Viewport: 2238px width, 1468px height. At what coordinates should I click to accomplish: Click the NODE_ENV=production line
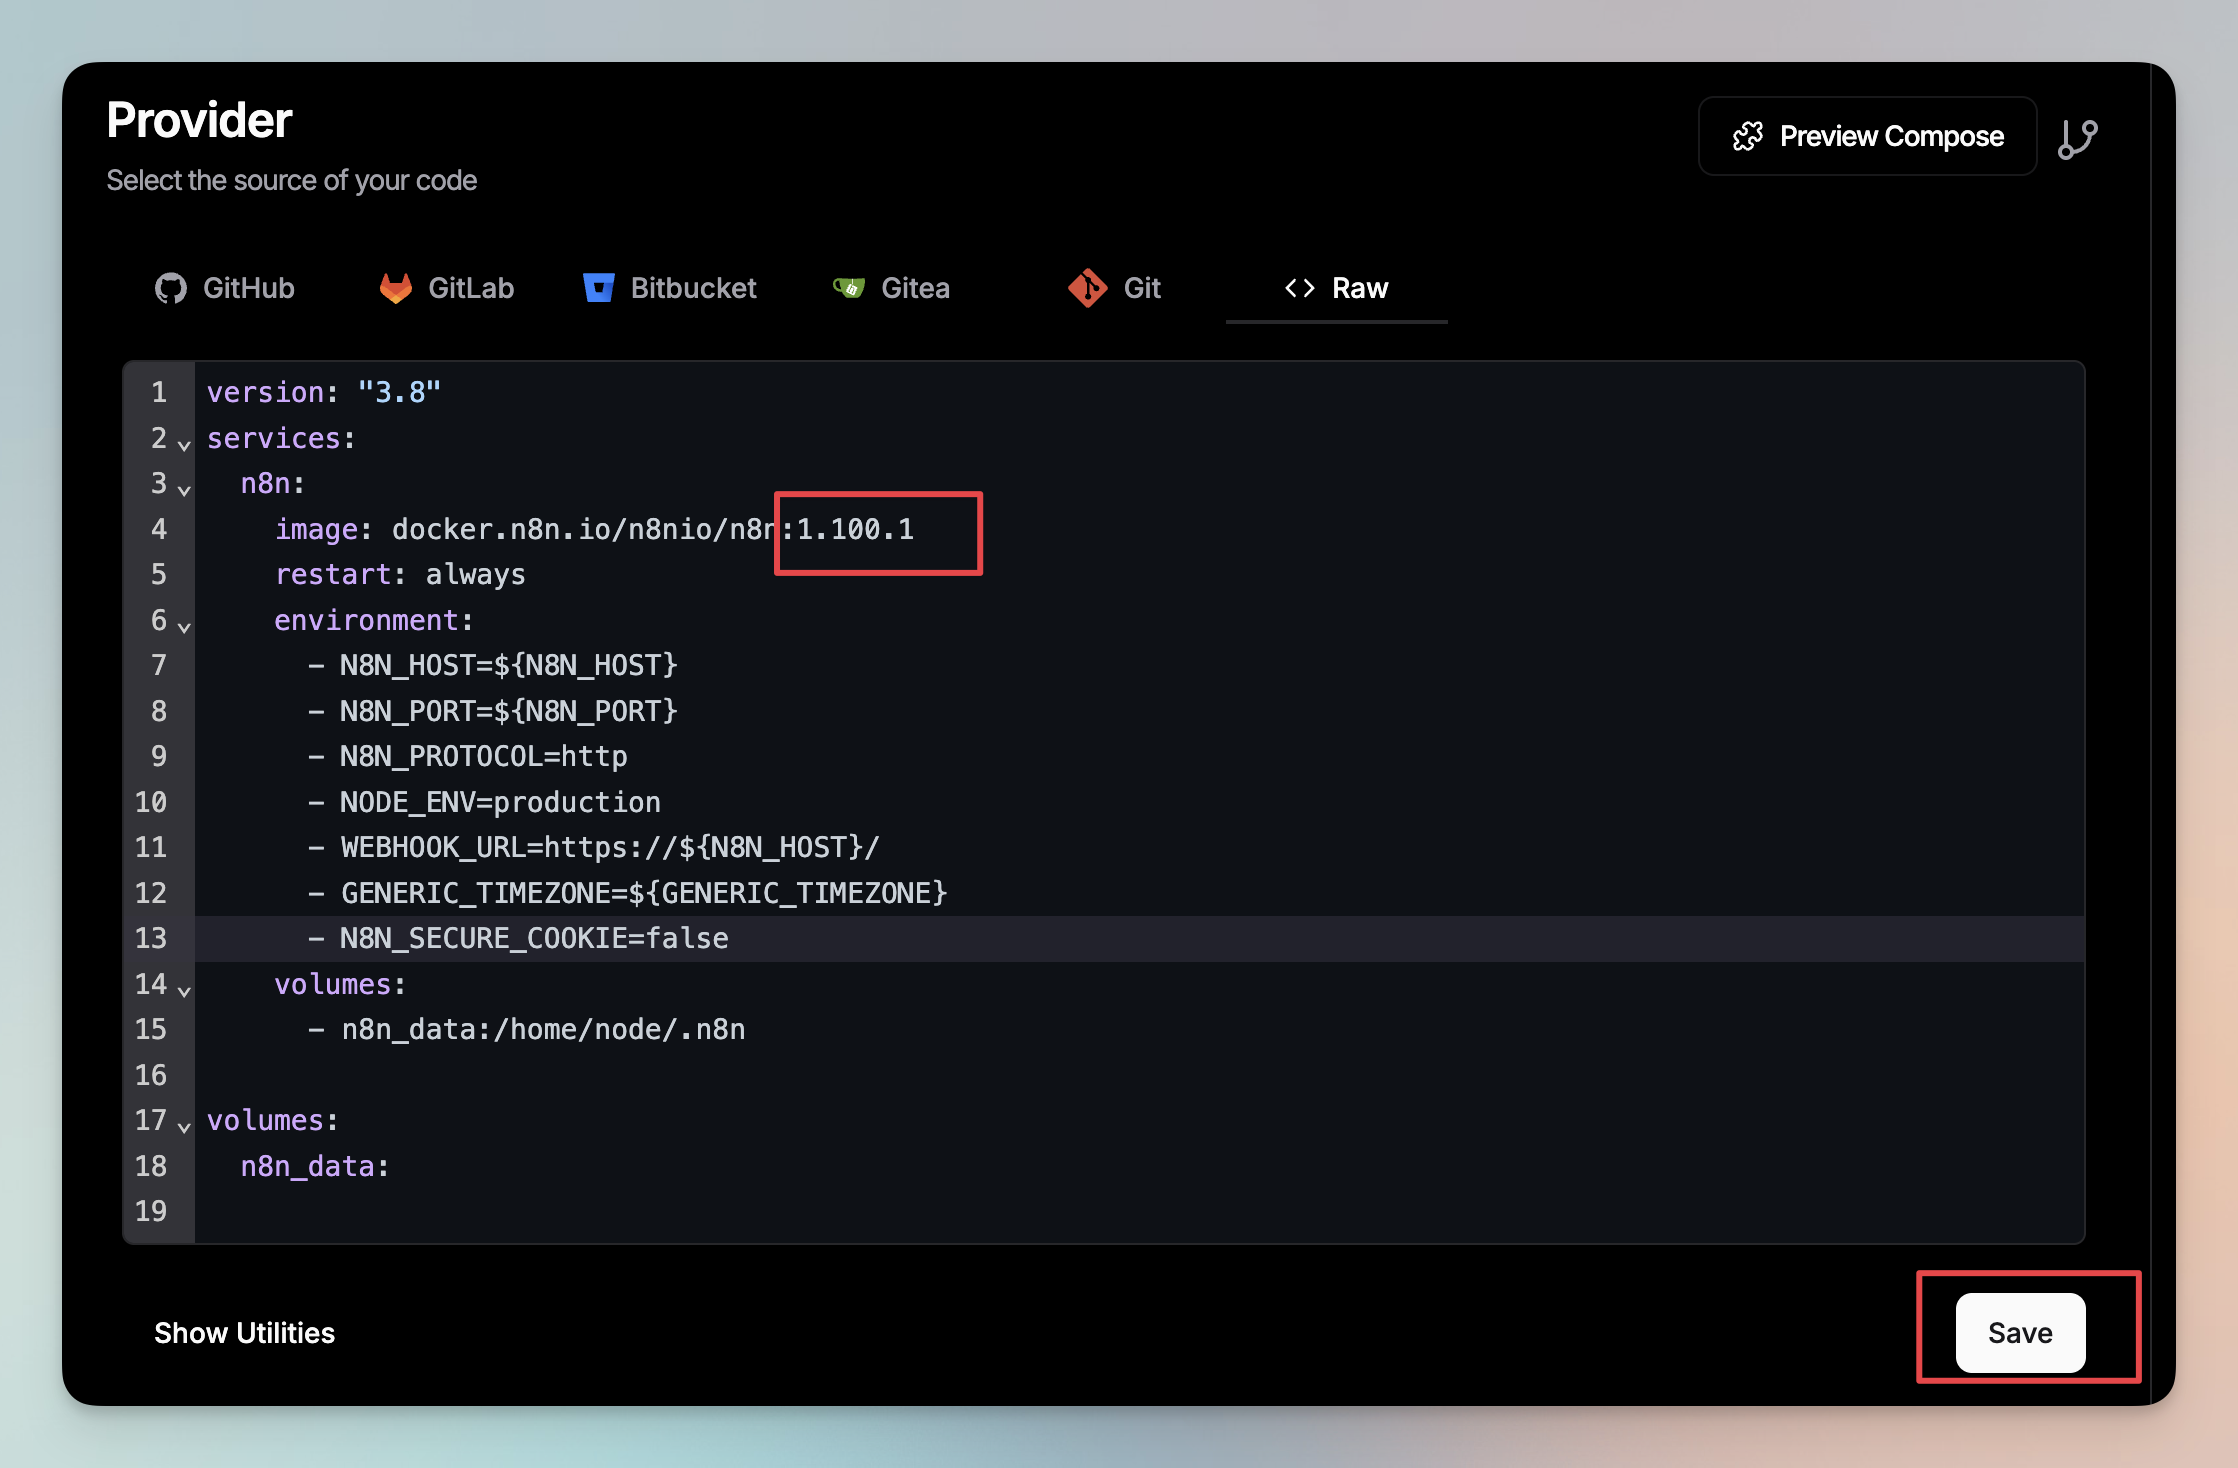(x=485, y=802)
